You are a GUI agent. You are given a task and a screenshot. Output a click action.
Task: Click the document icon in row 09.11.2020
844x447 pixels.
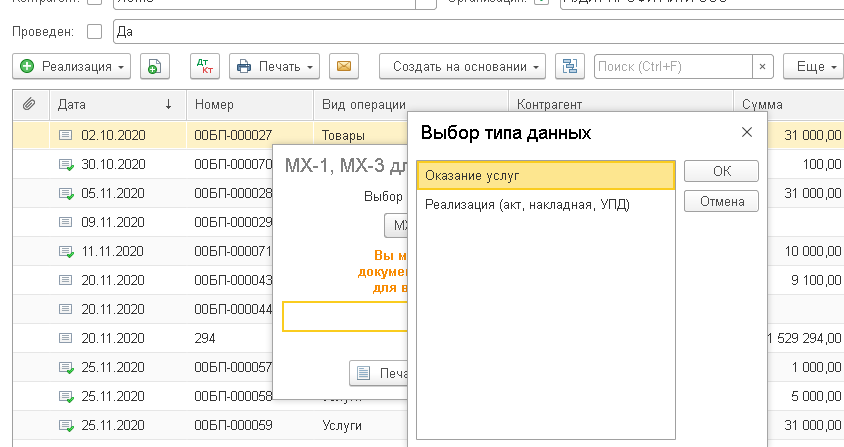point(66,222)
